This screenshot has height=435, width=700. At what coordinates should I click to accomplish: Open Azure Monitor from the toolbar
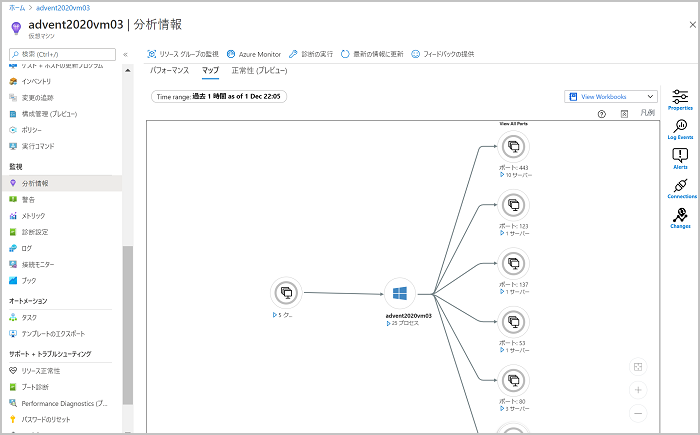click(254, 54)
